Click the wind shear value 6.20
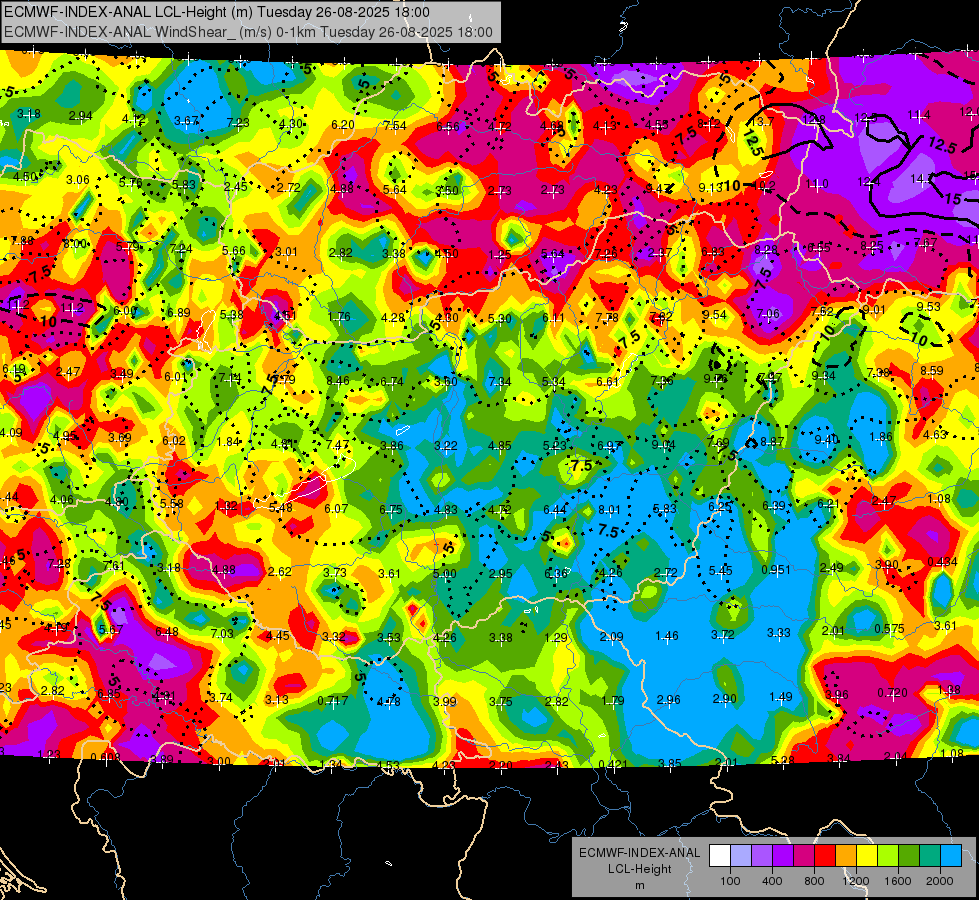The image size is (979, 900). (343, 125)
